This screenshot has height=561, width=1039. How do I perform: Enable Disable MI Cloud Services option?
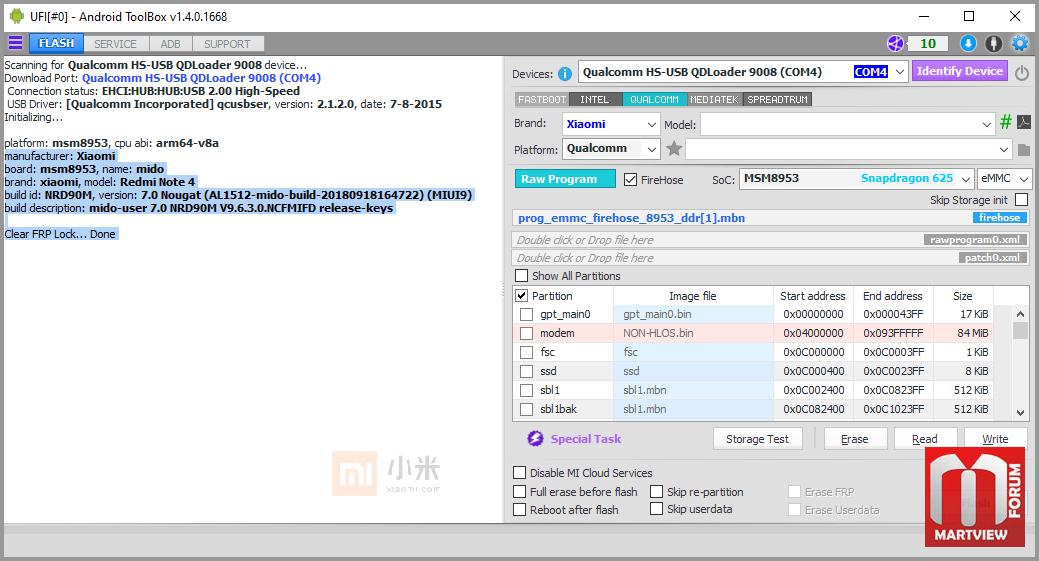(x=520, y=473)
